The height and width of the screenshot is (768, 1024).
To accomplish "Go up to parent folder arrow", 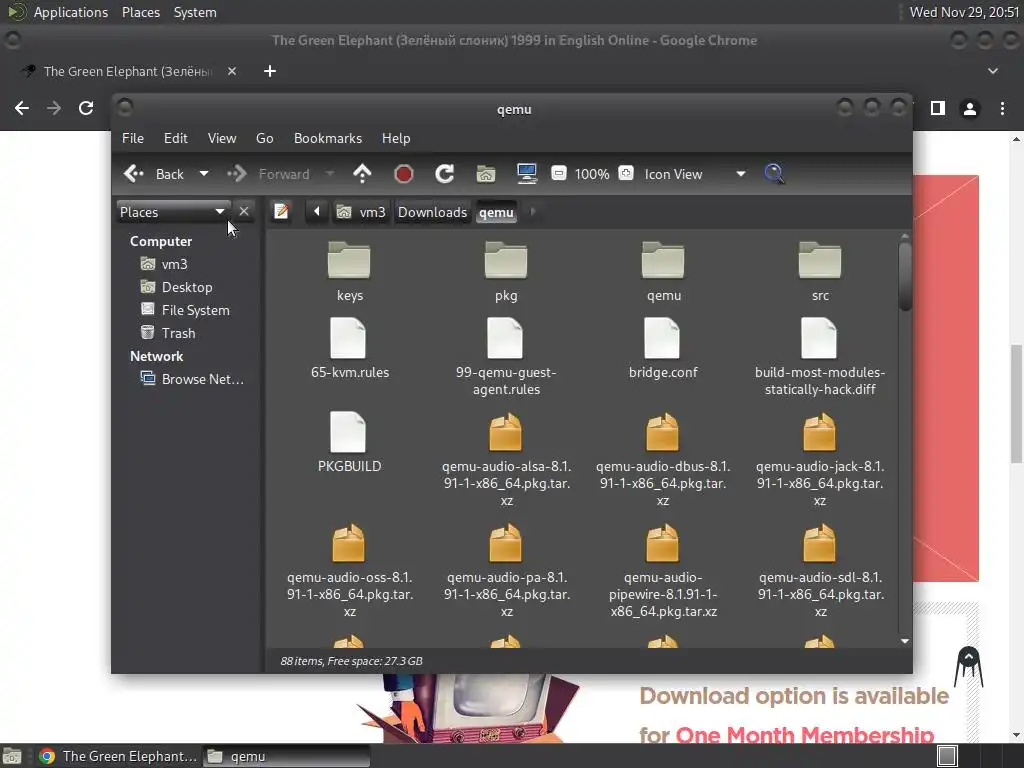I will pos(362,174).
